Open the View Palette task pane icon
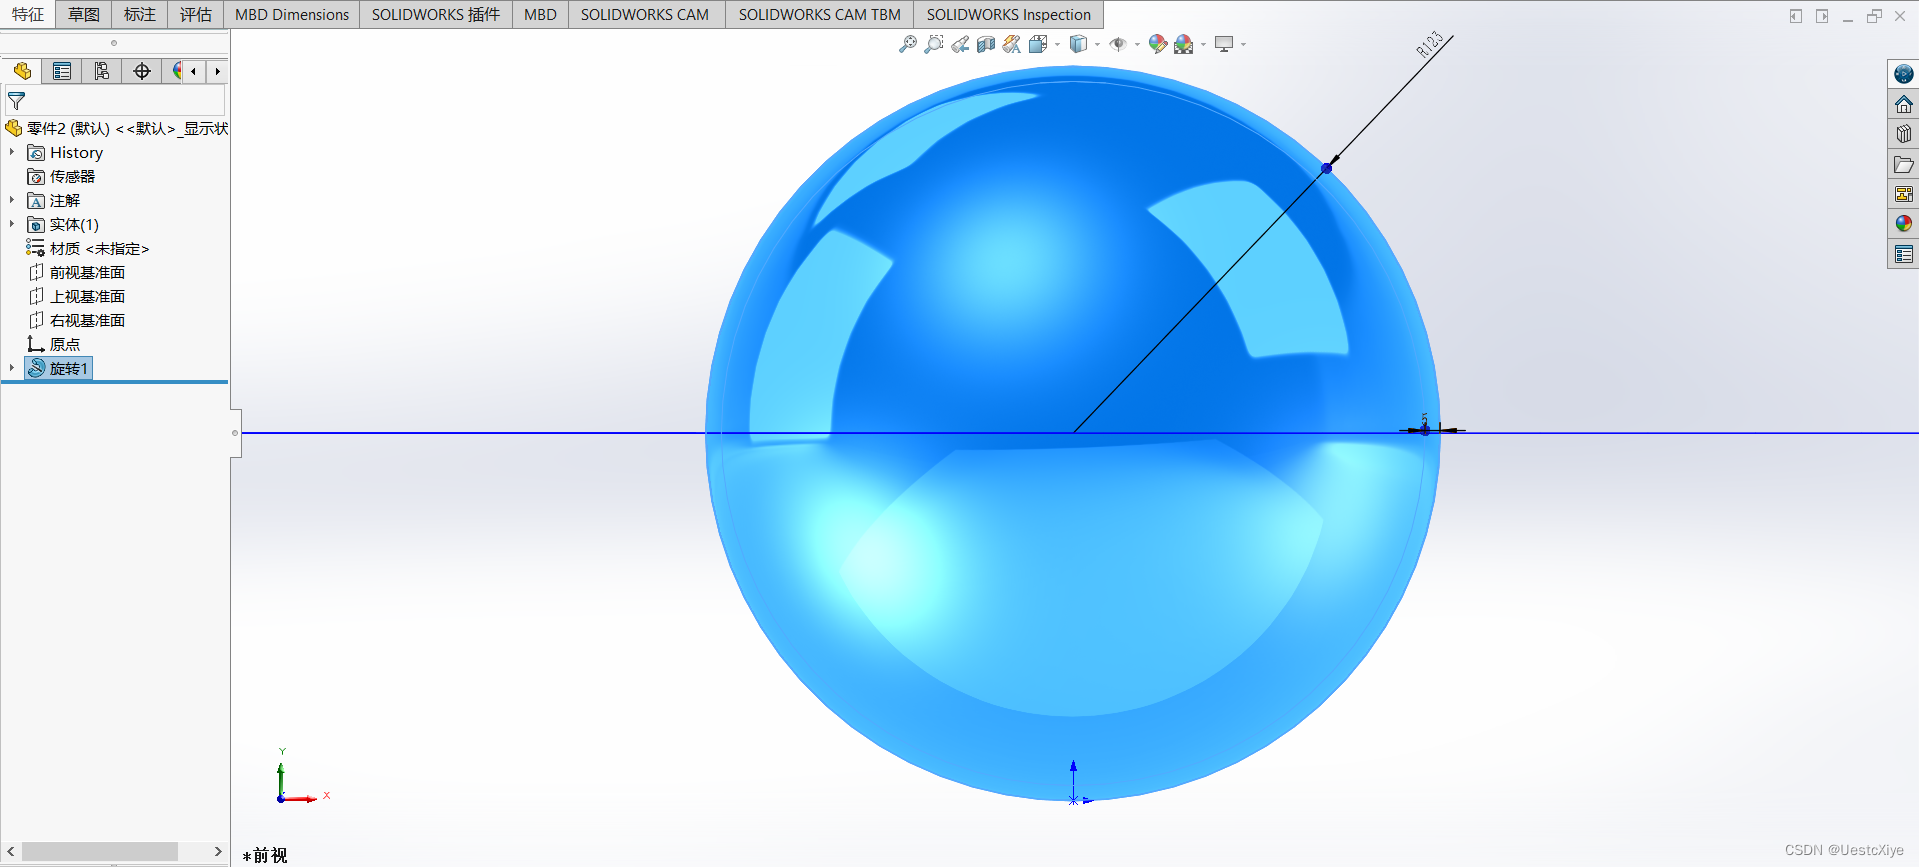Screen dimensions: 1919x867 pyautogui.click(x=1903, y=194)
